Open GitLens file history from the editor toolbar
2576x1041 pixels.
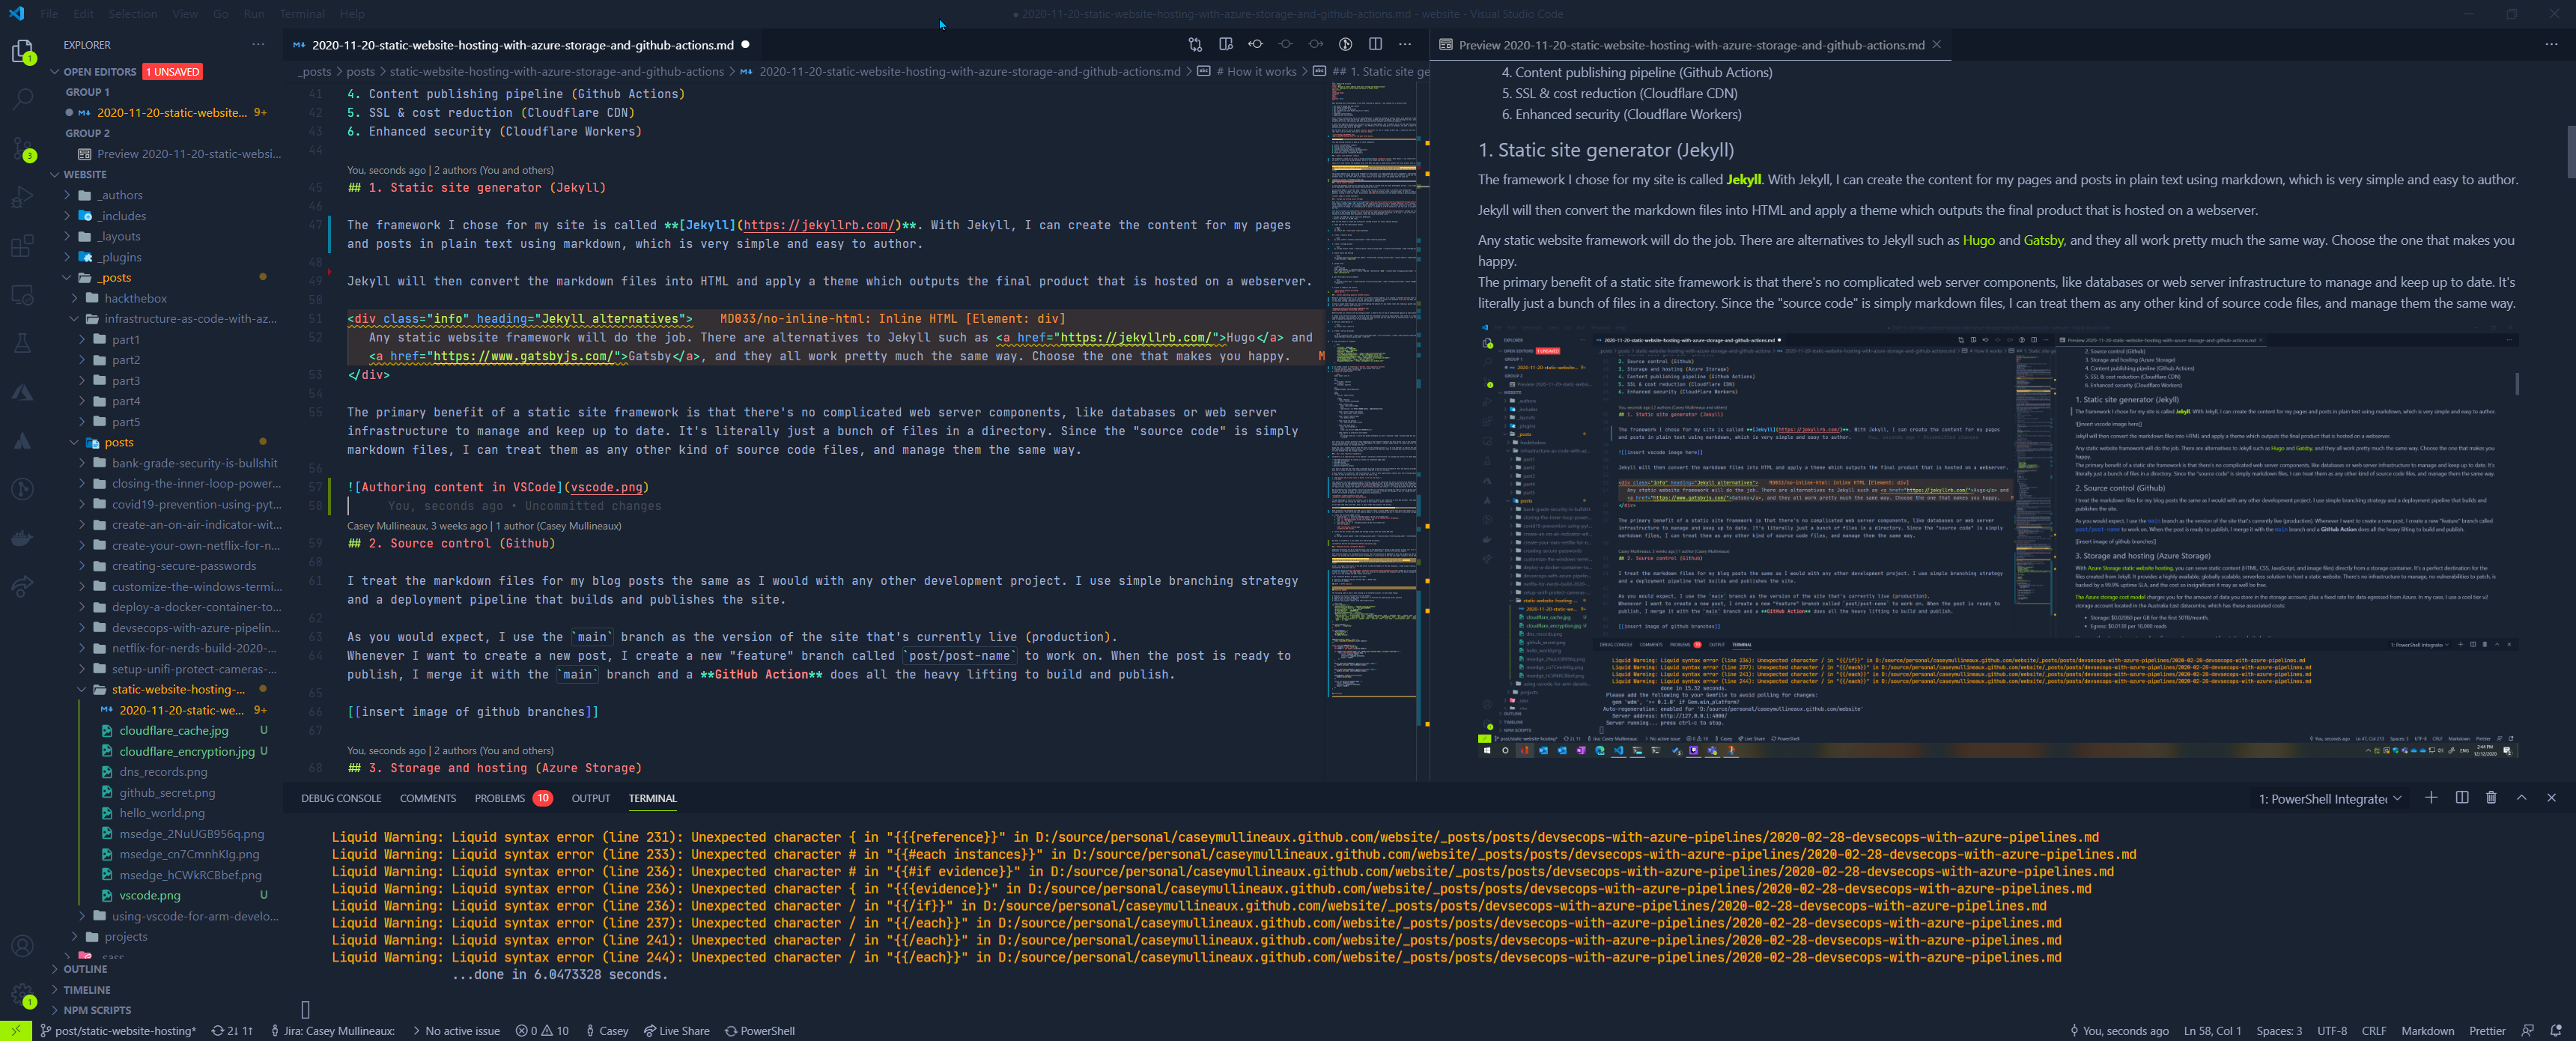(1345, 44)
